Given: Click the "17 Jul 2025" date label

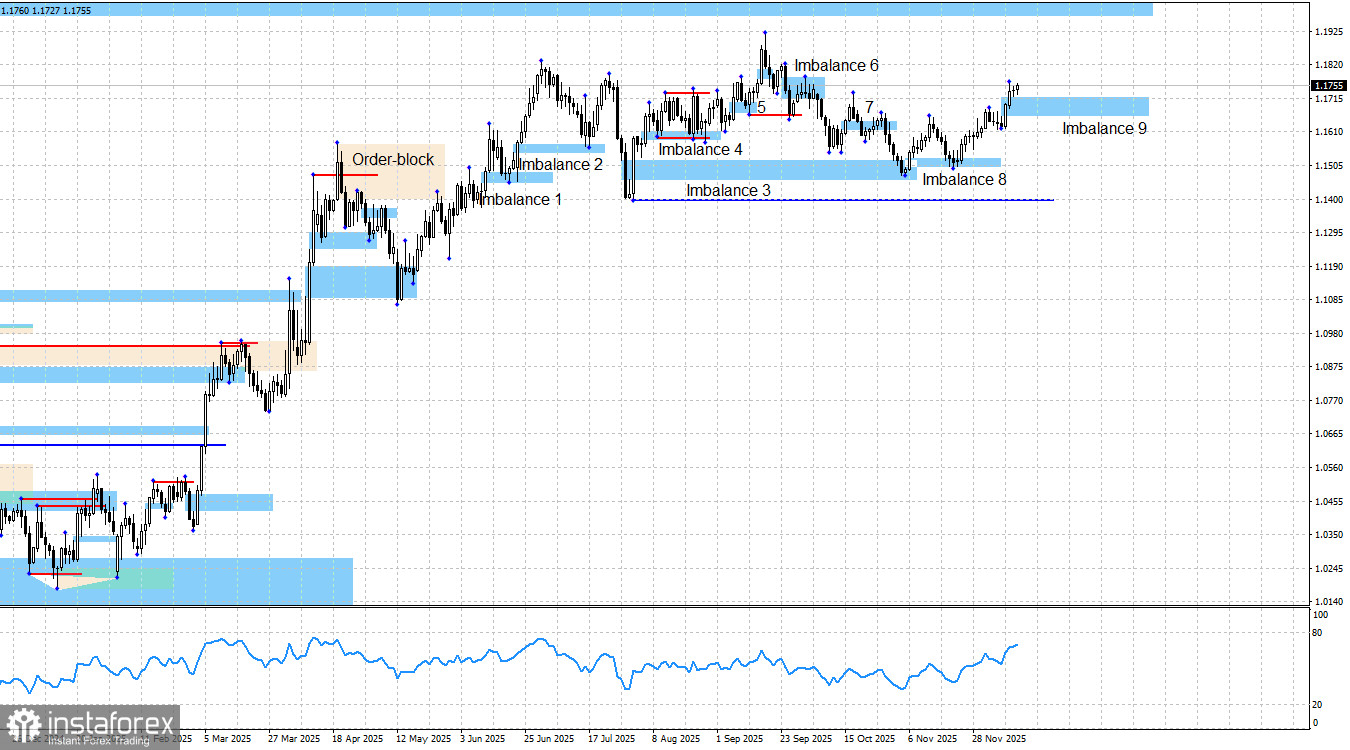Looking at the screenshot, I should (613, 739).
